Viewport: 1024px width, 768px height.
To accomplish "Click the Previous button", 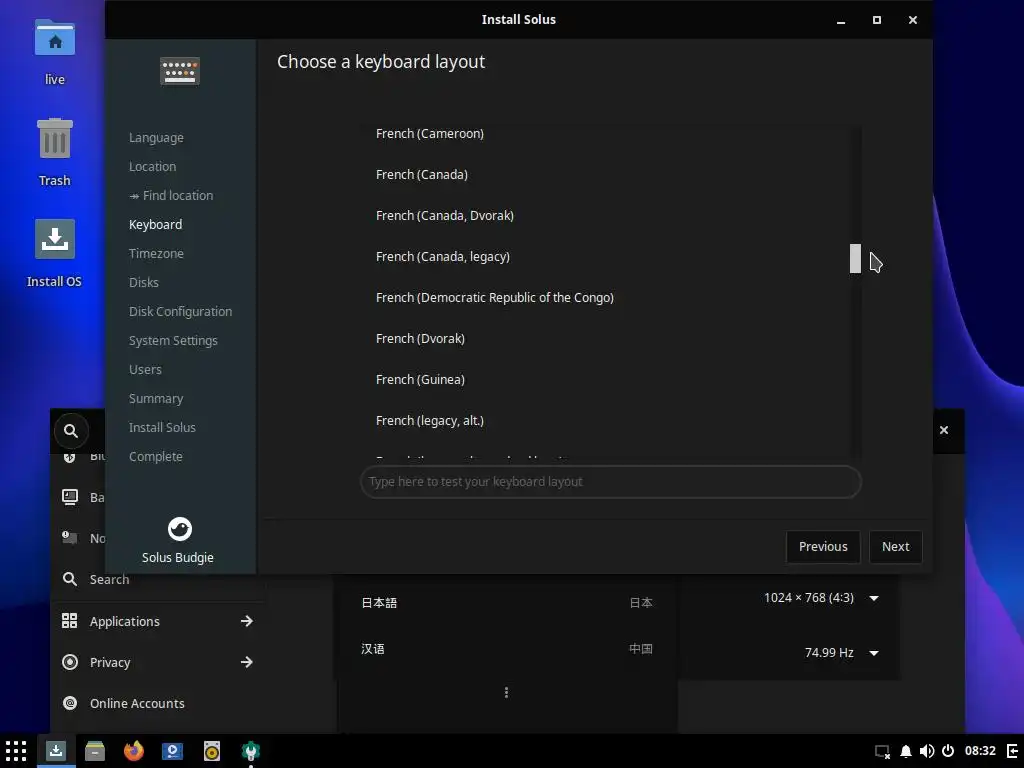I will click(x=823, y=547).
